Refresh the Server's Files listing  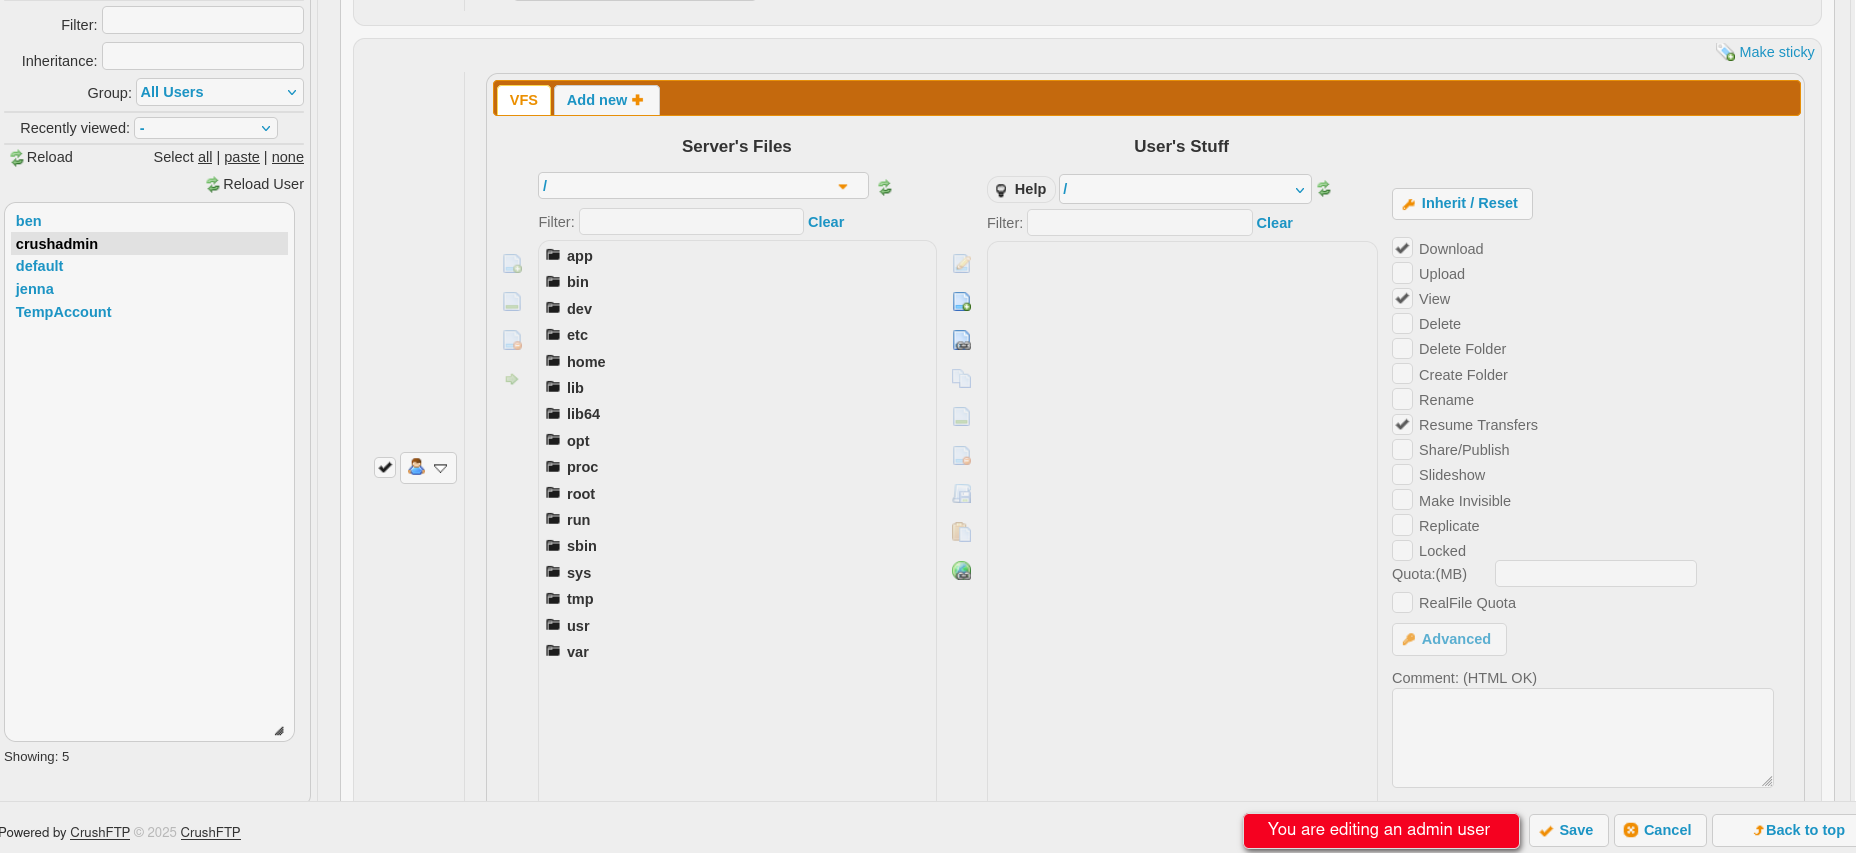(x=885, y=187)
